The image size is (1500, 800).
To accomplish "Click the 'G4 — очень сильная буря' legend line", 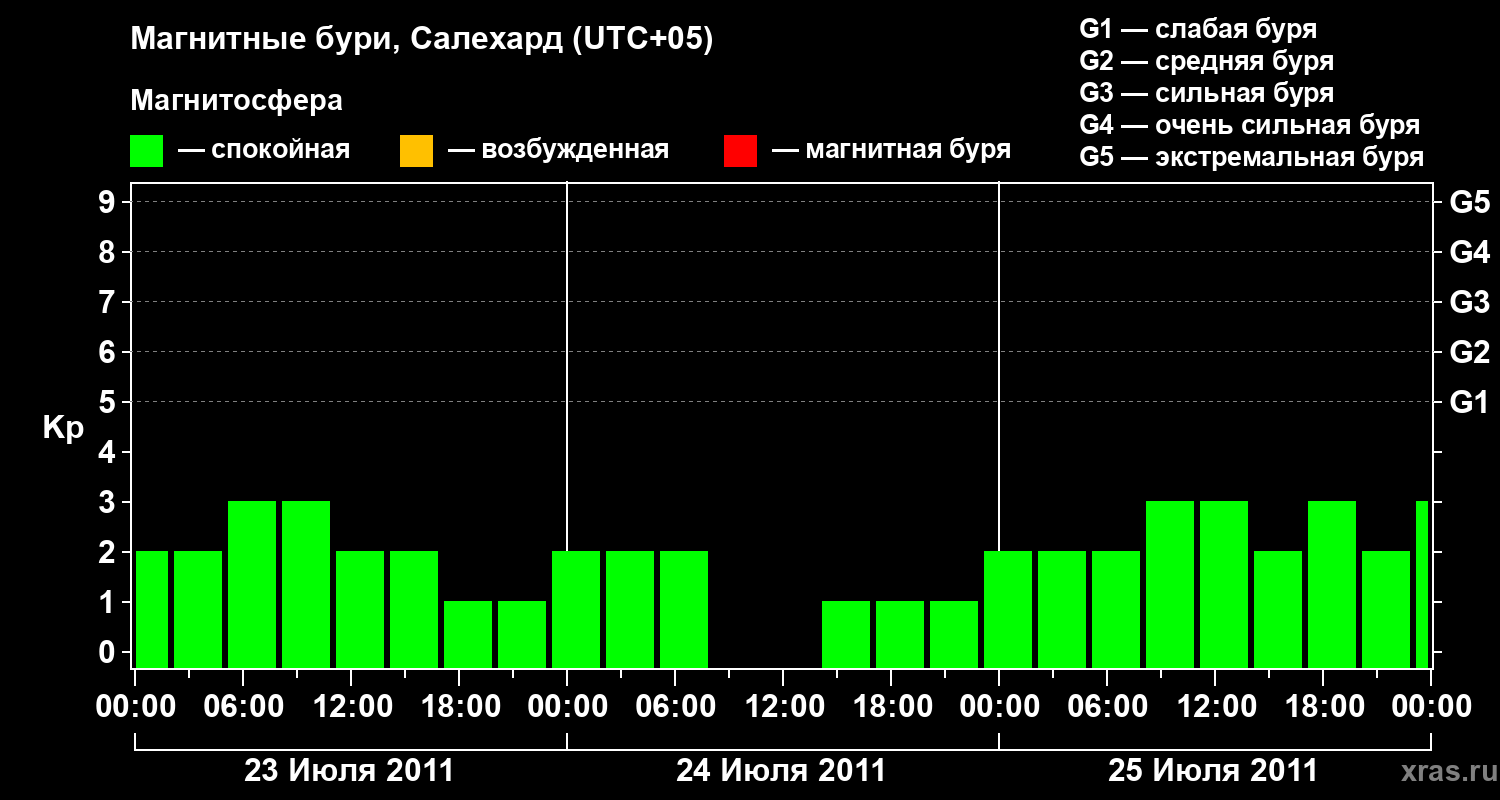I will click(x=1250, y=125).
